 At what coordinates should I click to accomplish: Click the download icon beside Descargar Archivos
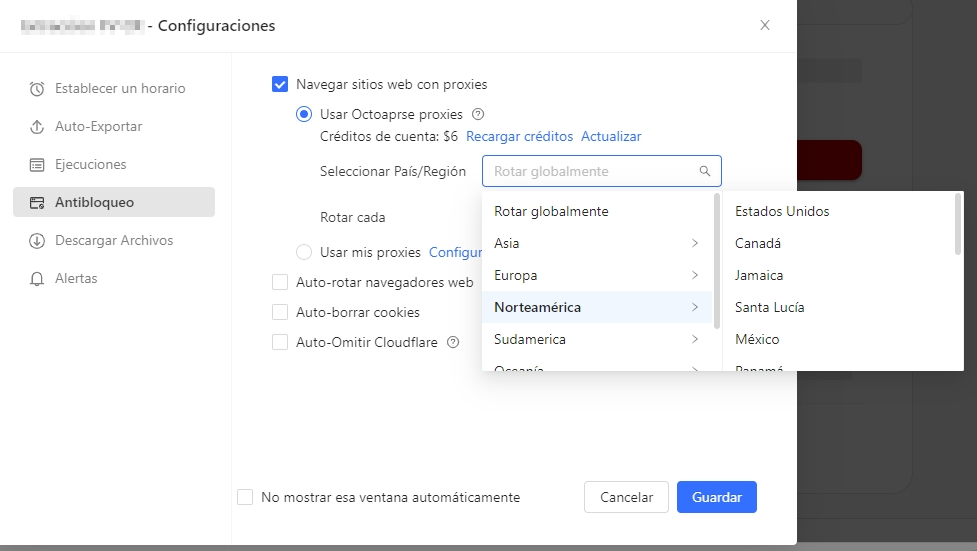(x=37, y=241)
